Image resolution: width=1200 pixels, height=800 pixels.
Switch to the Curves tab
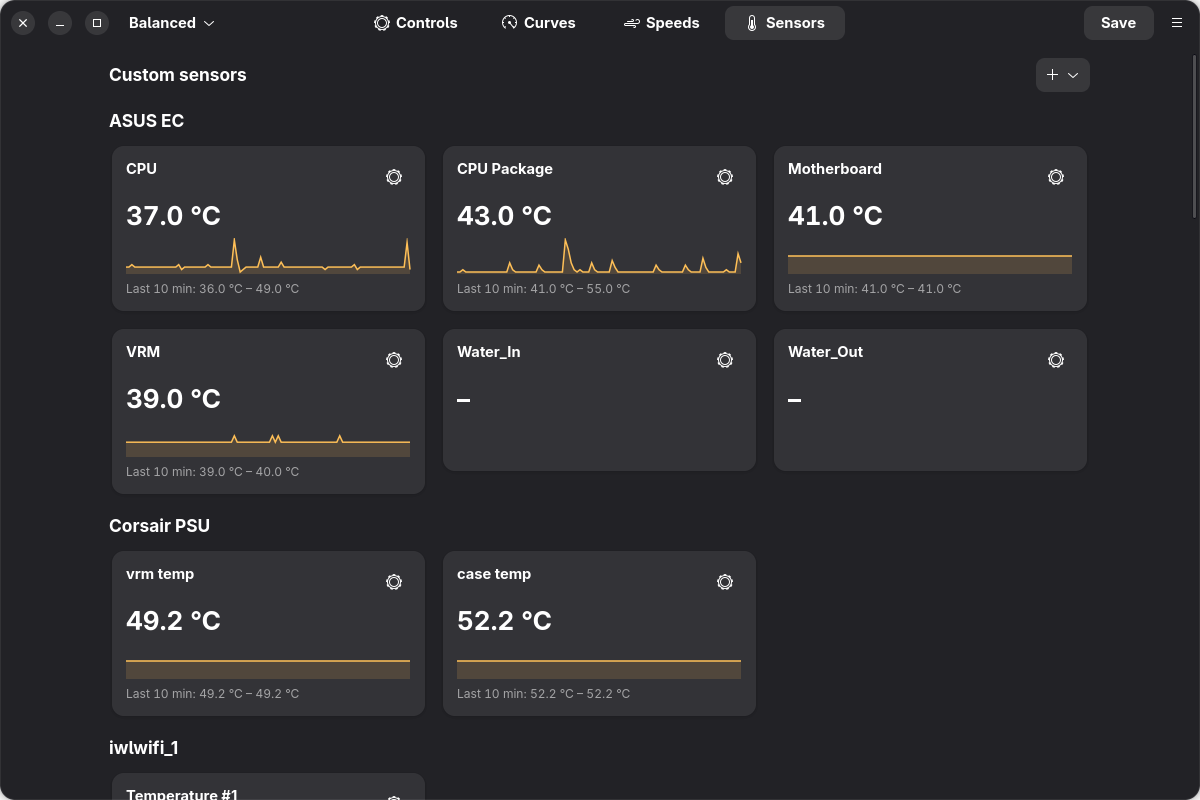pyautogui.click(x=538, y=23)
